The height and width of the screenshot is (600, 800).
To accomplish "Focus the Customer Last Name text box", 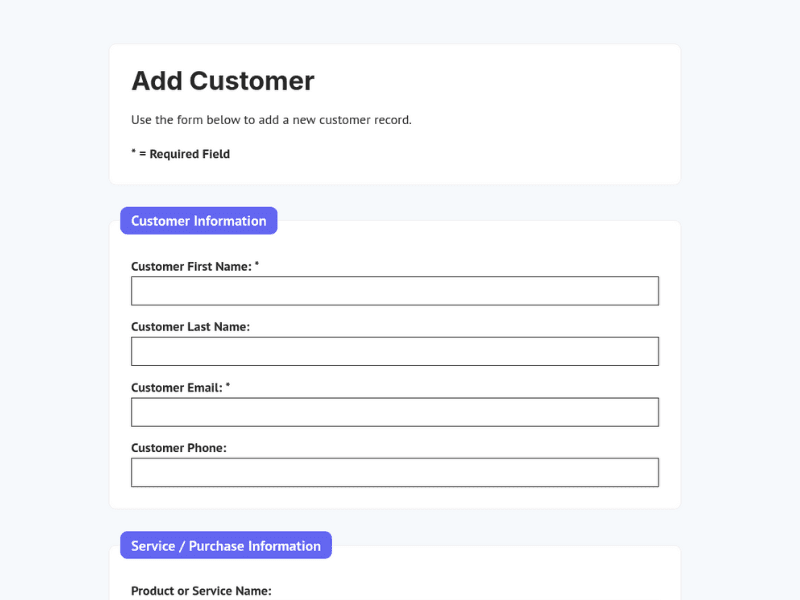I will click(x=394, y=351).
